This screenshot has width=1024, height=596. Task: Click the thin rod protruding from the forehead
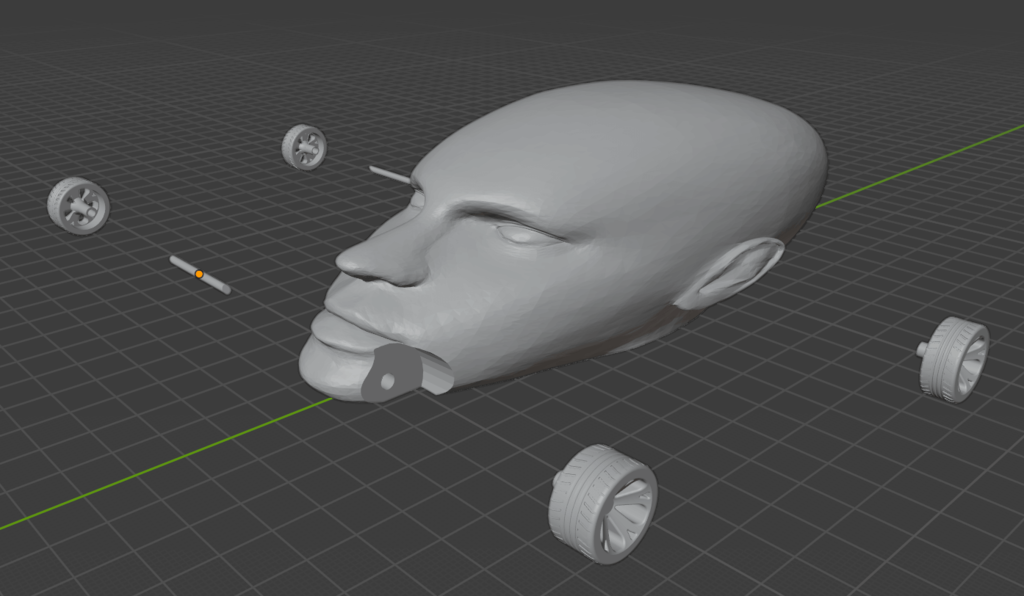(x=390, y=172)
